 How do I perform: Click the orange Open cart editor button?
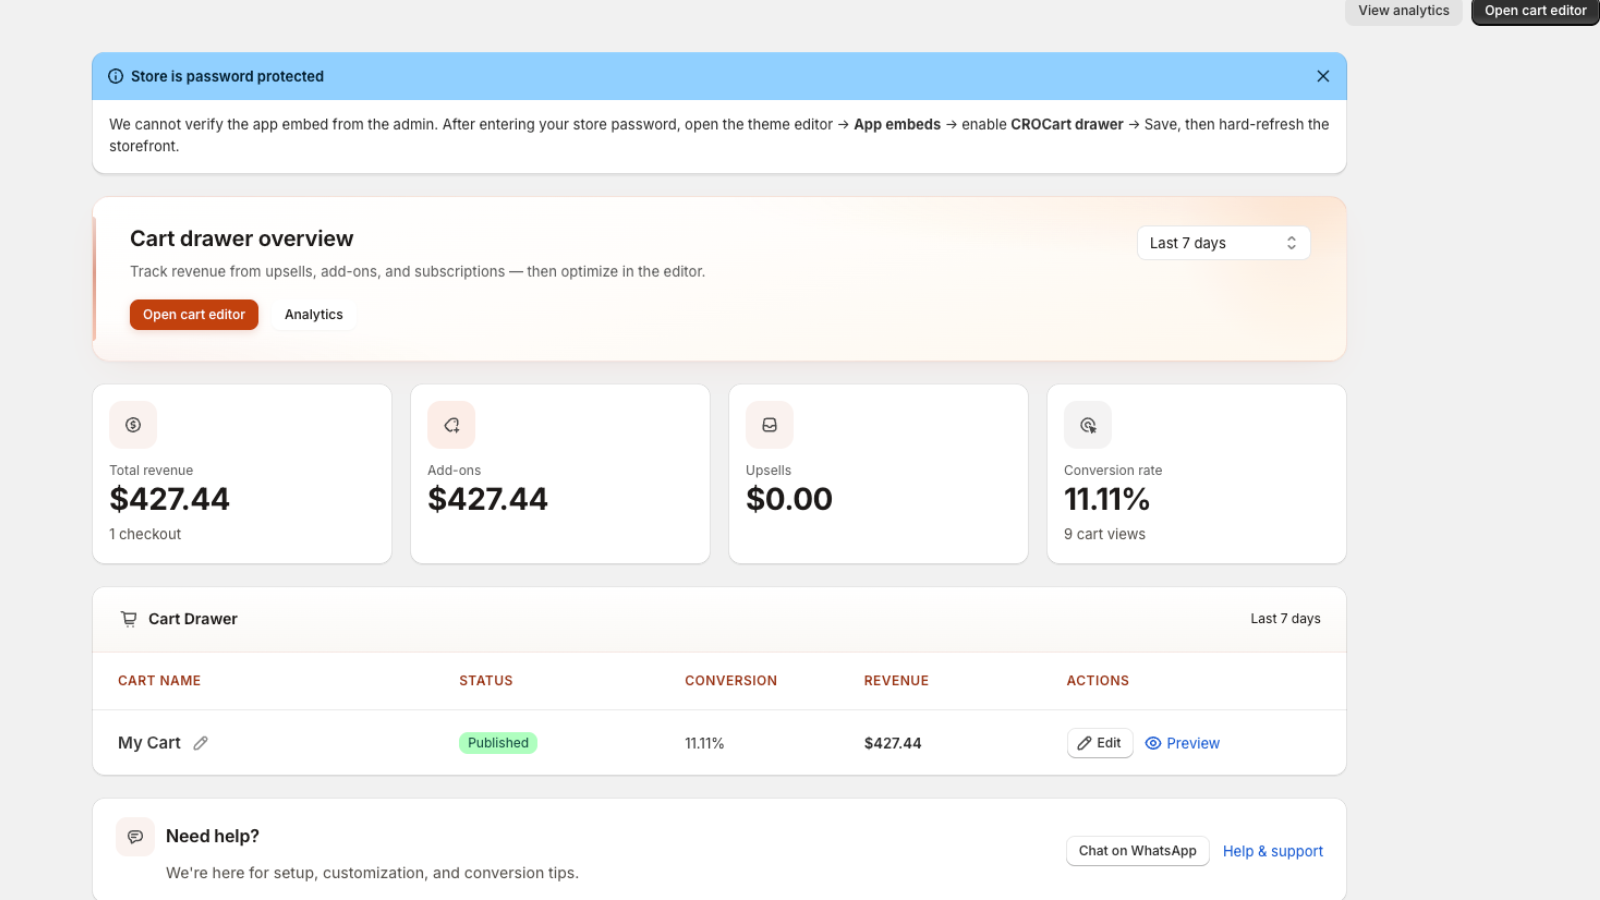point(194,314)
